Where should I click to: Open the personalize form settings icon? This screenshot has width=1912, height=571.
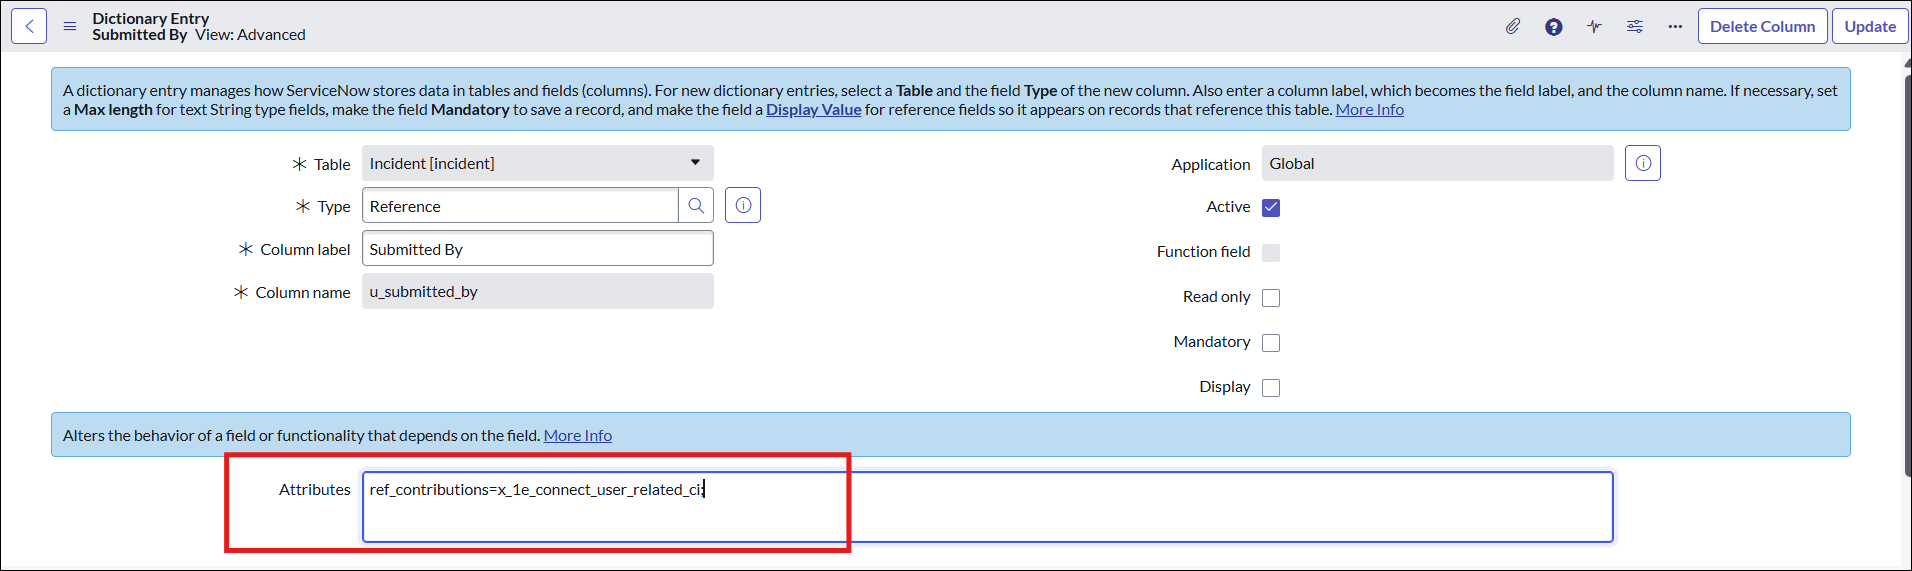point(1635,27)
